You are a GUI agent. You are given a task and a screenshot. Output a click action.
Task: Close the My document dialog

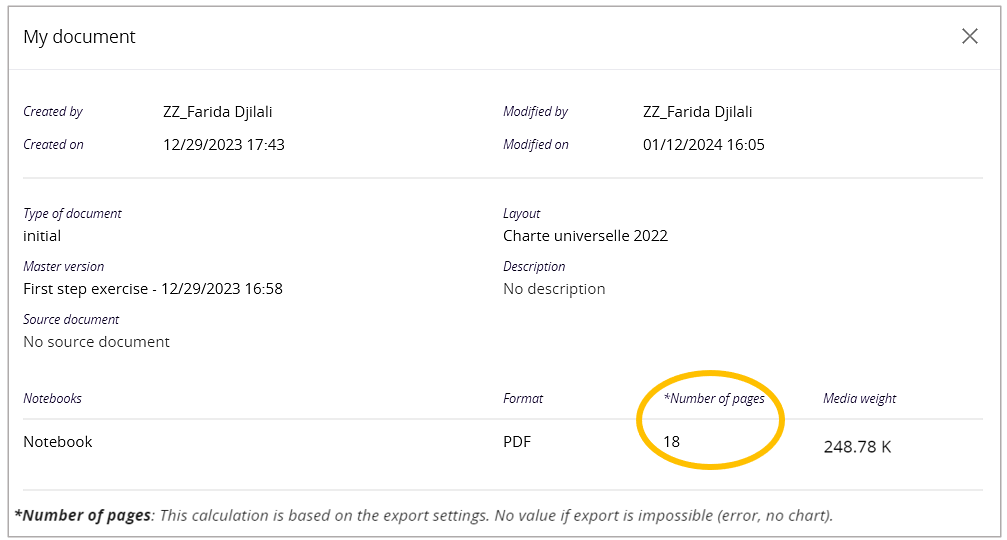pos(969,36)
